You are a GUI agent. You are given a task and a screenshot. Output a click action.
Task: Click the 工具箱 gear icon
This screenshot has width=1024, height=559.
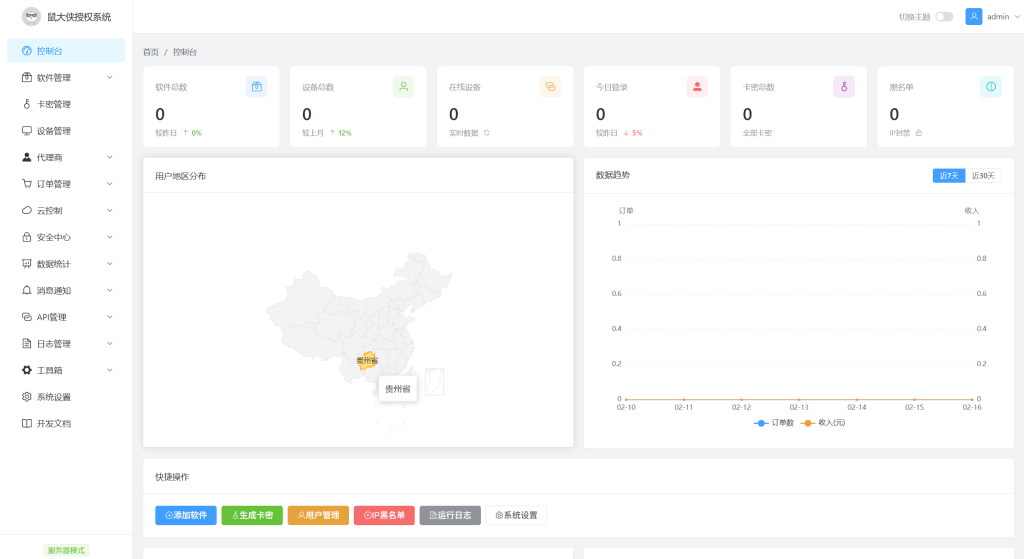pos(27,370)
